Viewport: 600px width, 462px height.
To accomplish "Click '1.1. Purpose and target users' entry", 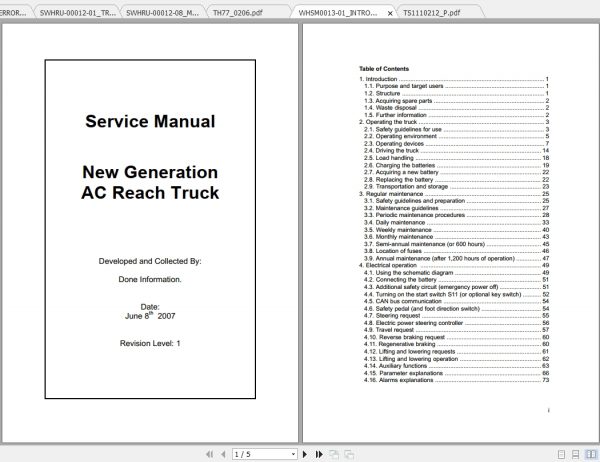I will click(x=457, y=86).
